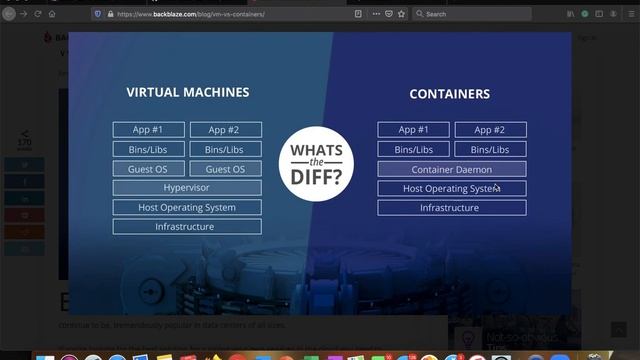Click Bins/Libs below App #2 in Containers
This screenshot has width=640, height=360.
pos(490,149)
